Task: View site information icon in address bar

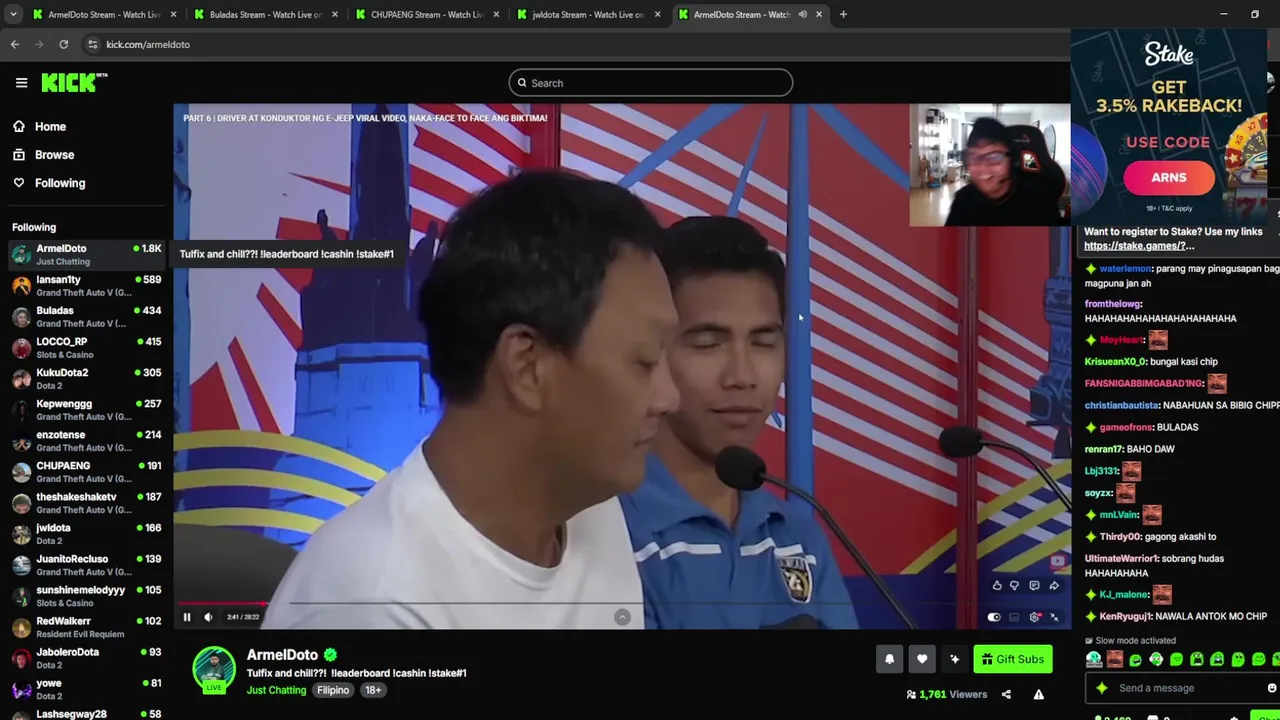Action: coord(92,44)
